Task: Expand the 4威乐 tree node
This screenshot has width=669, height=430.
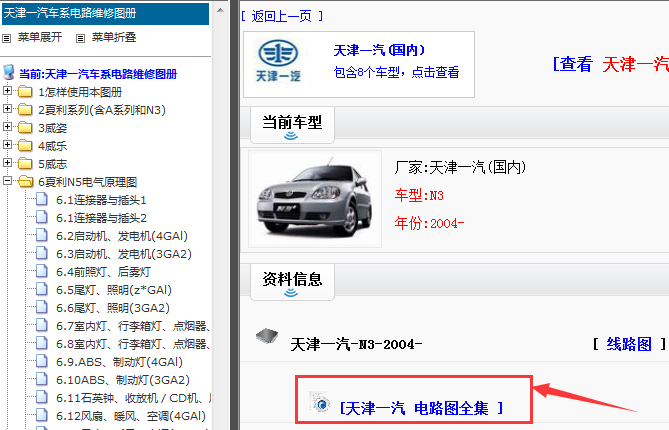Action: pyautogui.click(x=7, y=144)
